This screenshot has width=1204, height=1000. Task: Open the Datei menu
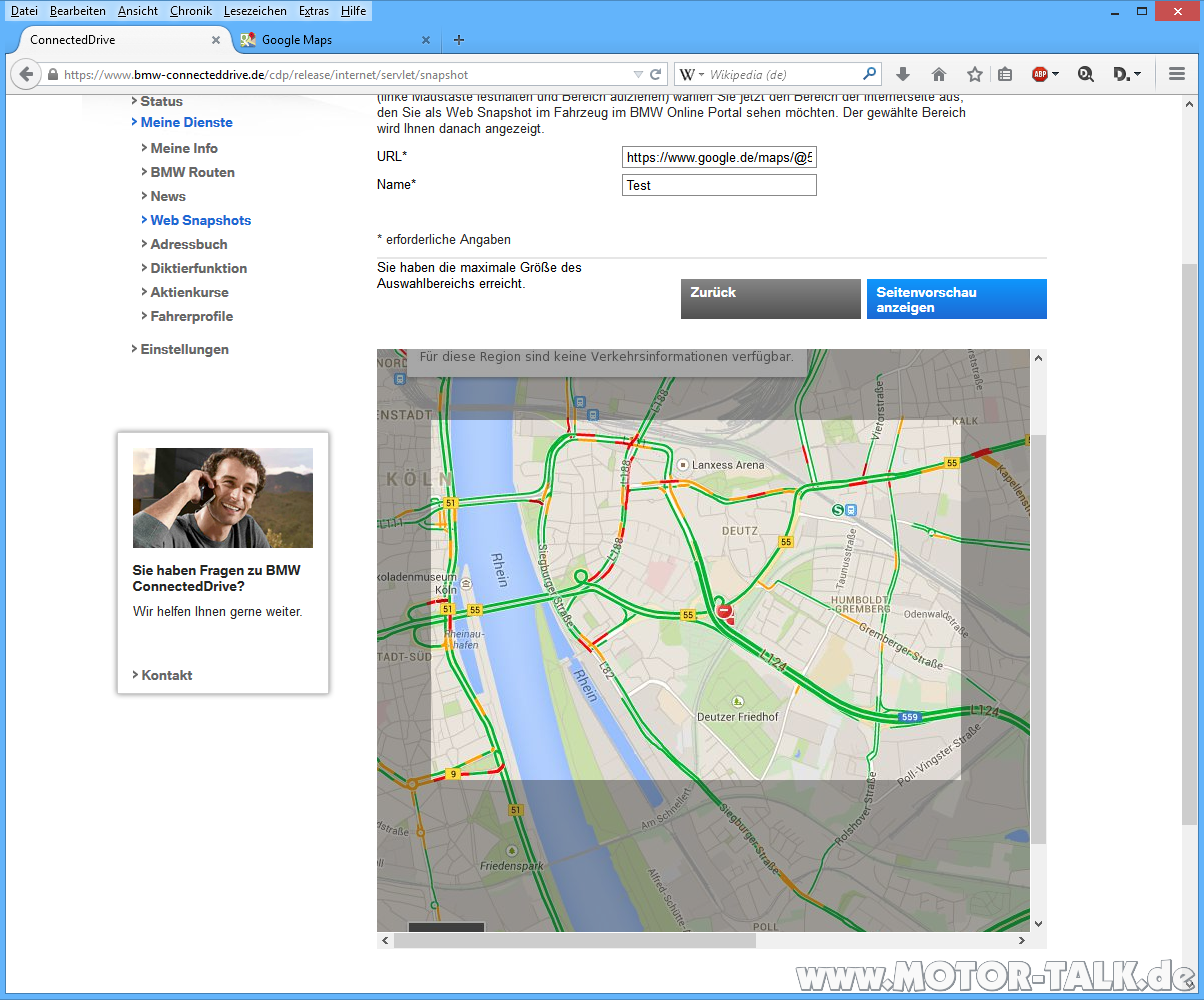click(x=25, y=11)
